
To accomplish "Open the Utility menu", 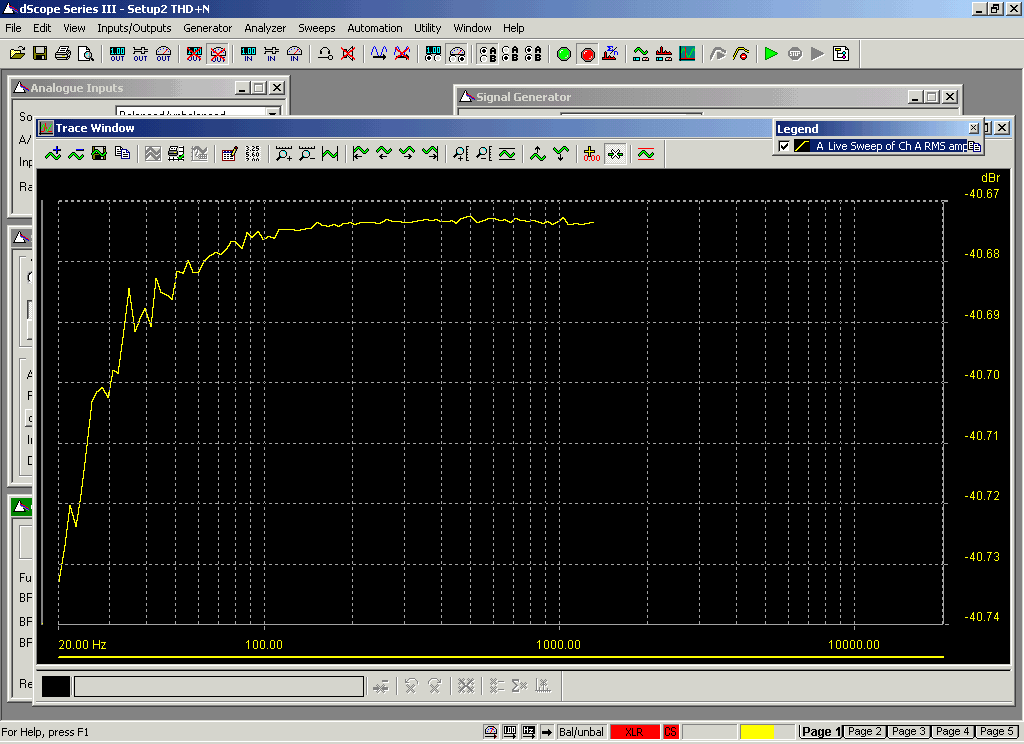I will click(428, 28).
